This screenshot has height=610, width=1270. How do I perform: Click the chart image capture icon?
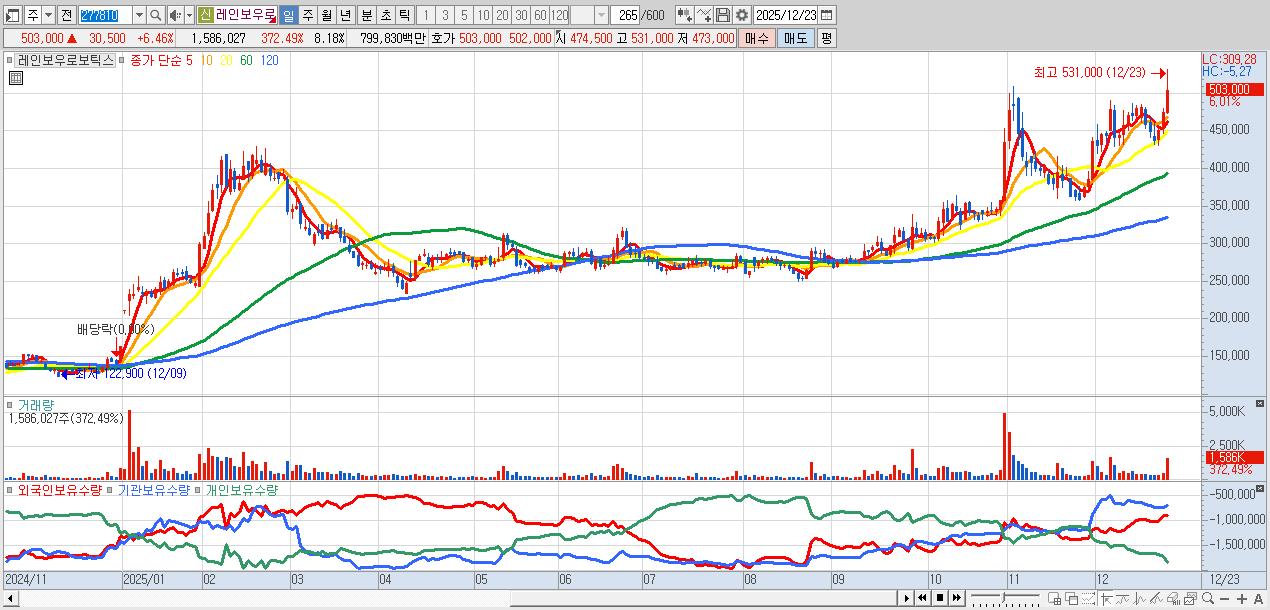click(x=1191, y=599)
